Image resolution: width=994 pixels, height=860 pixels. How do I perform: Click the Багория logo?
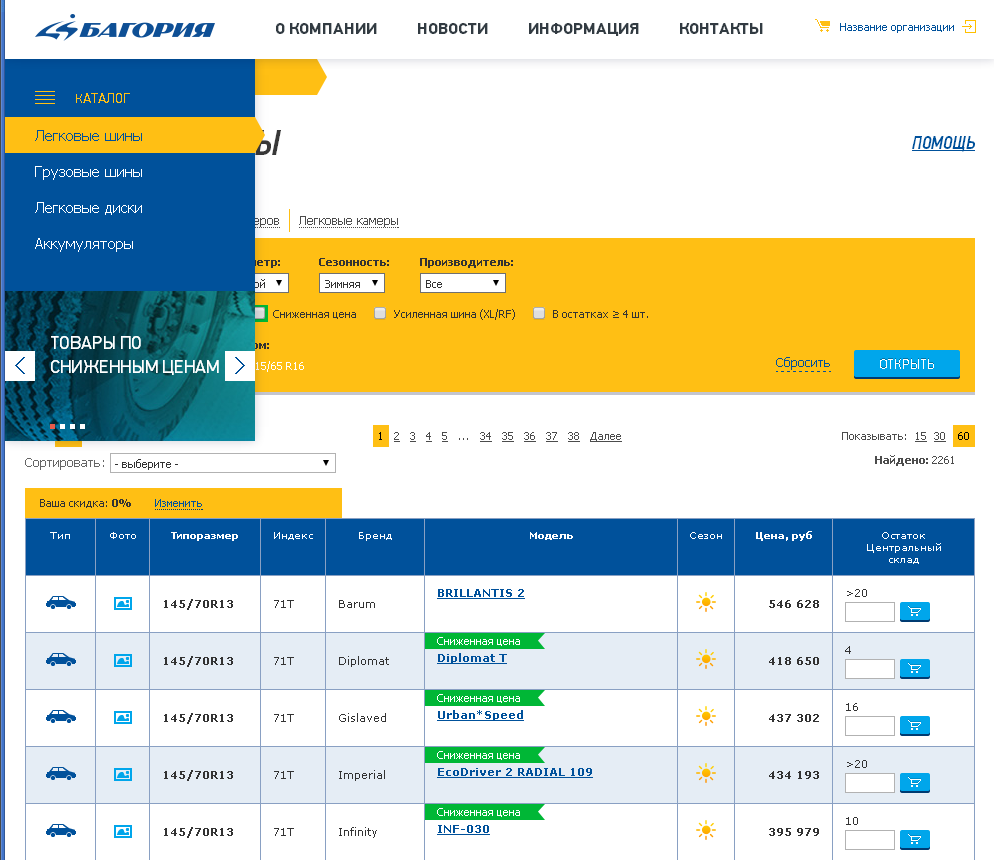125,28
